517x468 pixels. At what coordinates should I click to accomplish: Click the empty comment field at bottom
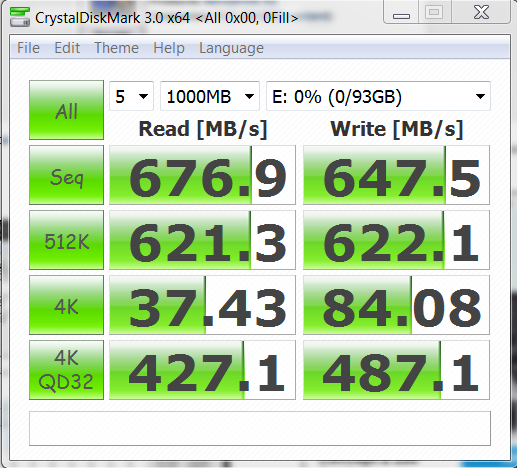(260, 428)
